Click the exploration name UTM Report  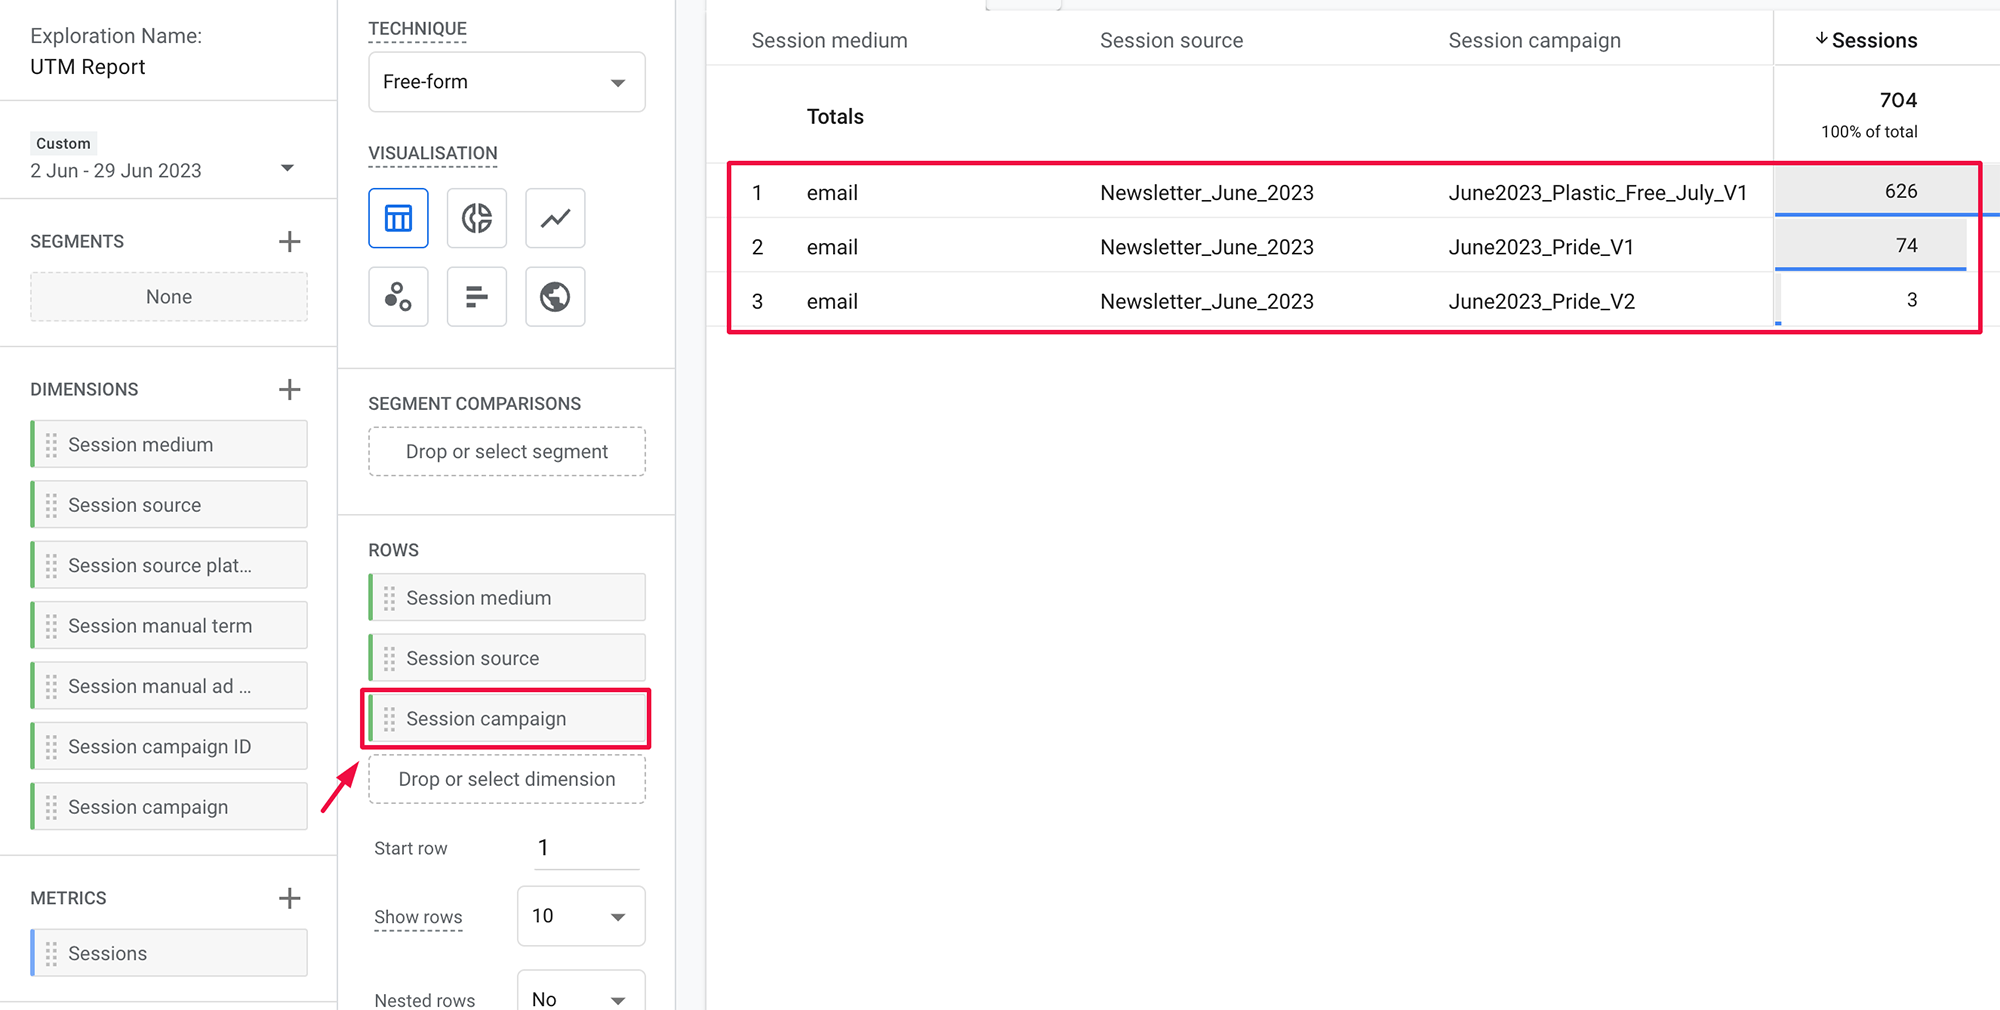[x=88, y=67]
